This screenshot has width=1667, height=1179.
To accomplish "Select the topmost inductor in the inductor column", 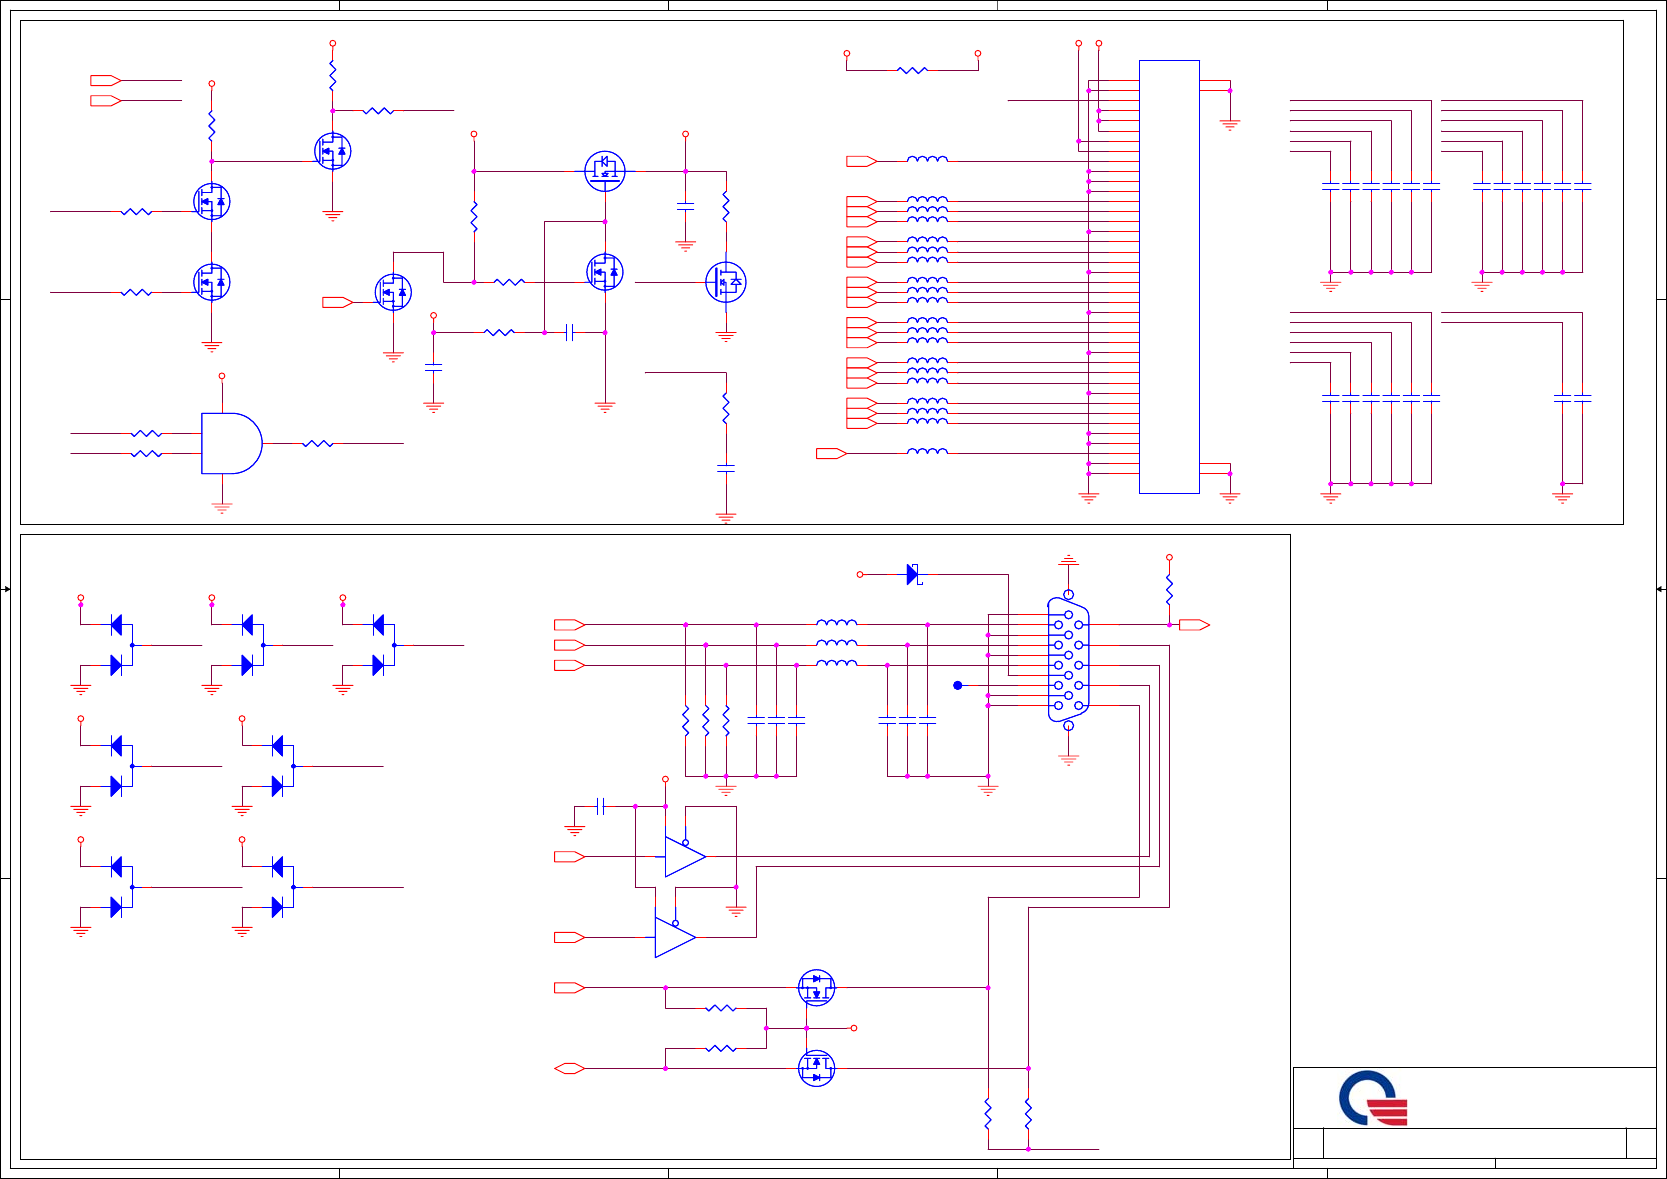I will click(927, 159).
